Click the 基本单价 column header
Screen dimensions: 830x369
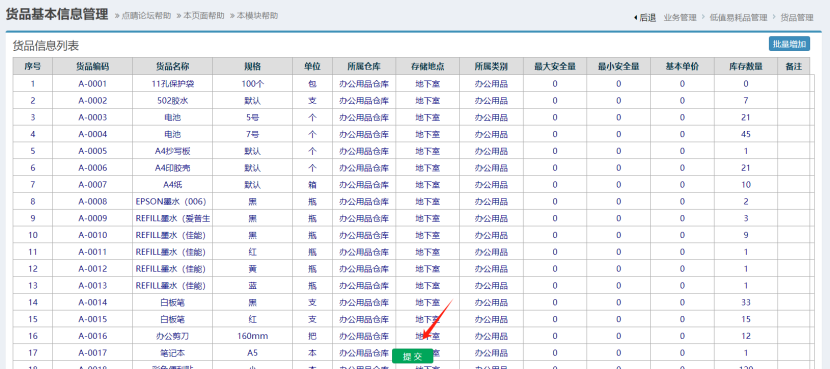pyautogui.click(x=682, y=67)
